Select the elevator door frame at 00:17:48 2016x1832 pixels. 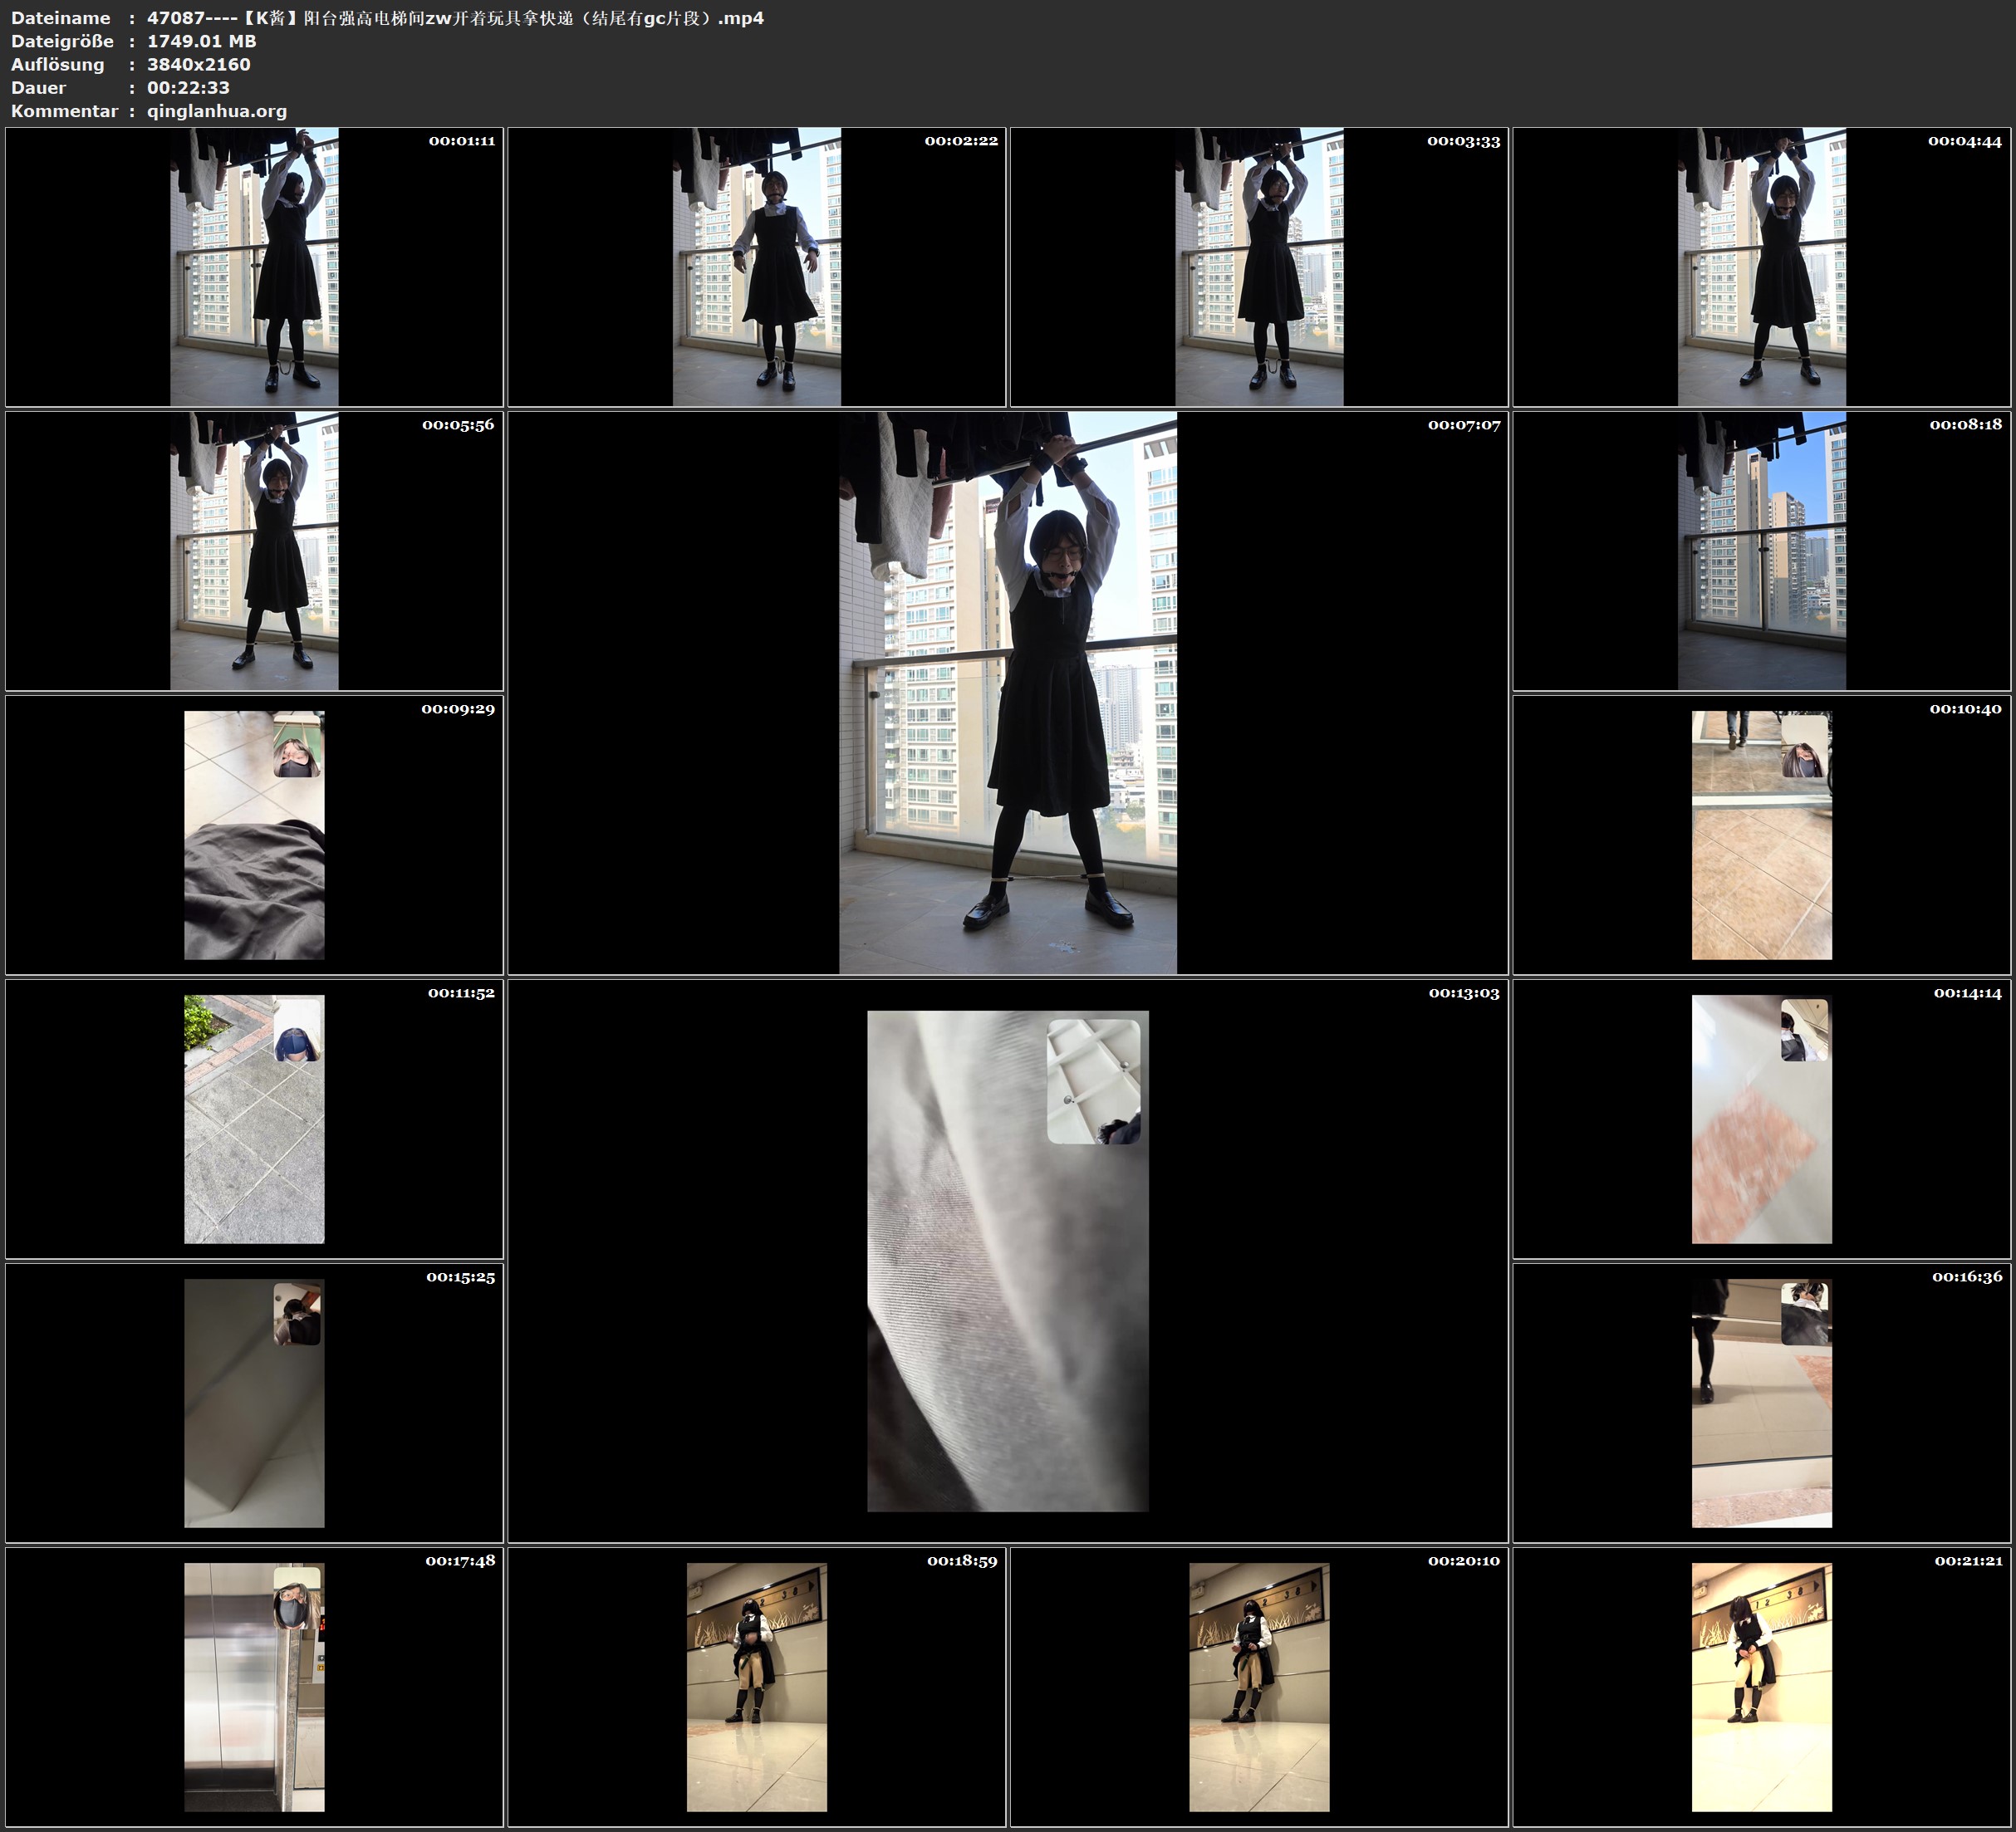[x=254, y=1687]
